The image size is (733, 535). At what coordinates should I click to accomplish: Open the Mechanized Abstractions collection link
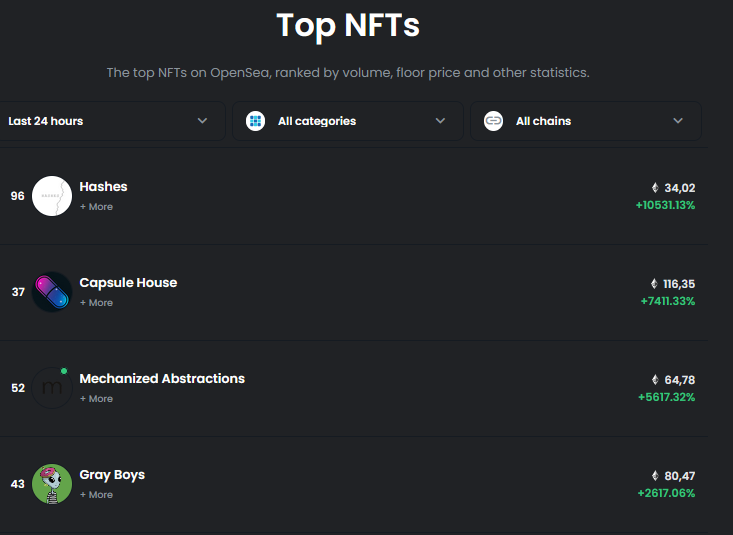[162, 379]
